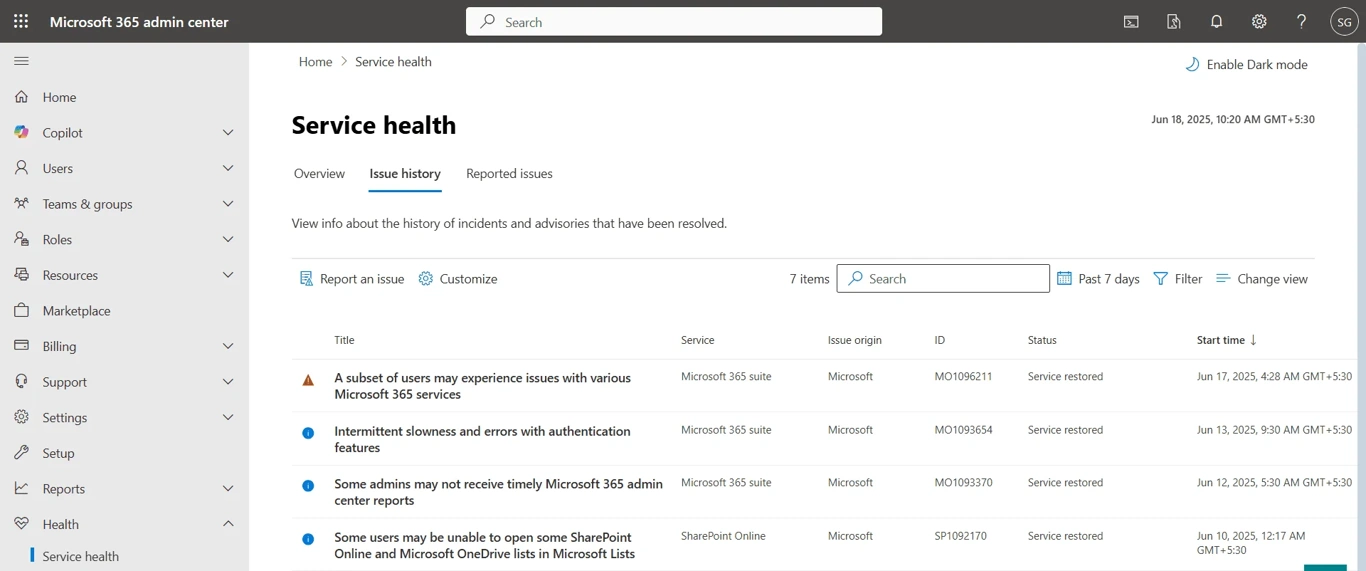Click the Setup wrench icon
This screenshot has height=571, width=1366.
point(21,452)
